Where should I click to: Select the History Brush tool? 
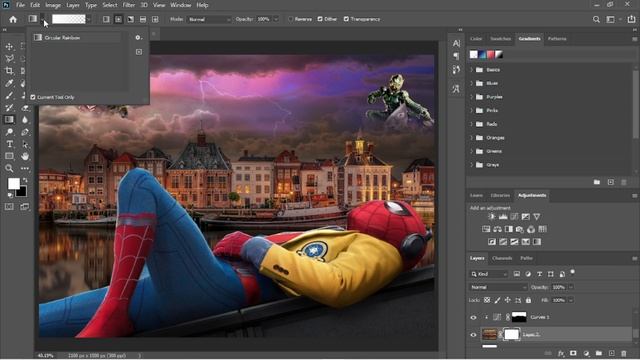9,107
